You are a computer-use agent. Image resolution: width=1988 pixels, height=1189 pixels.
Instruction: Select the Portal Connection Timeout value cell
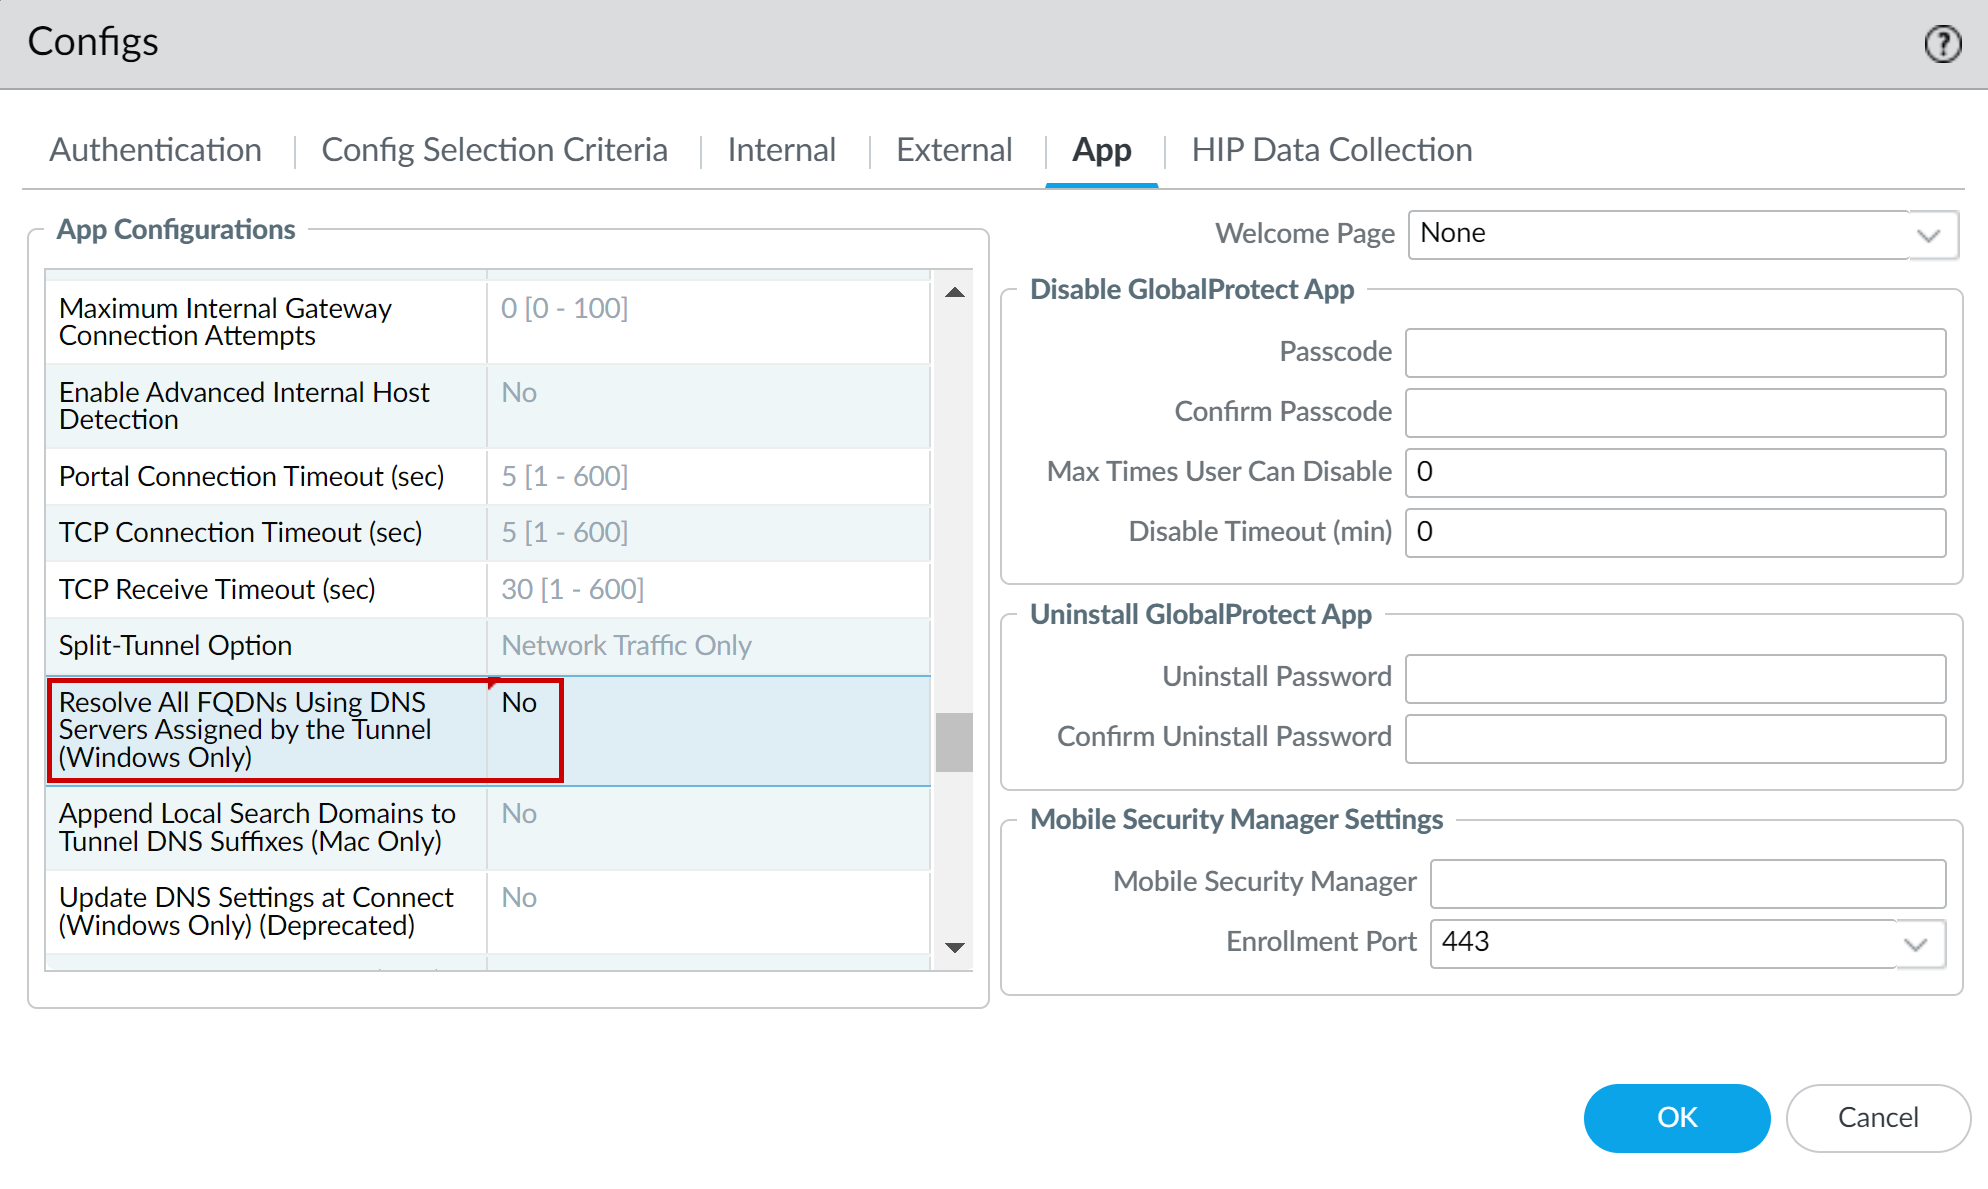(565, 477)
